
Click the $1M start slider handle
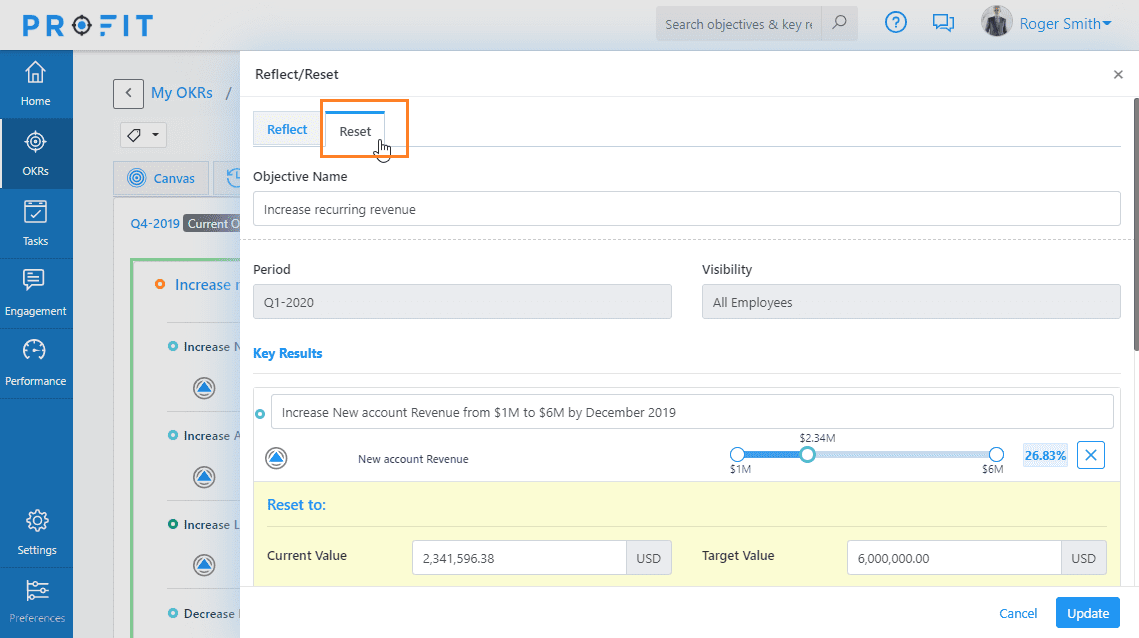[737, 455]
